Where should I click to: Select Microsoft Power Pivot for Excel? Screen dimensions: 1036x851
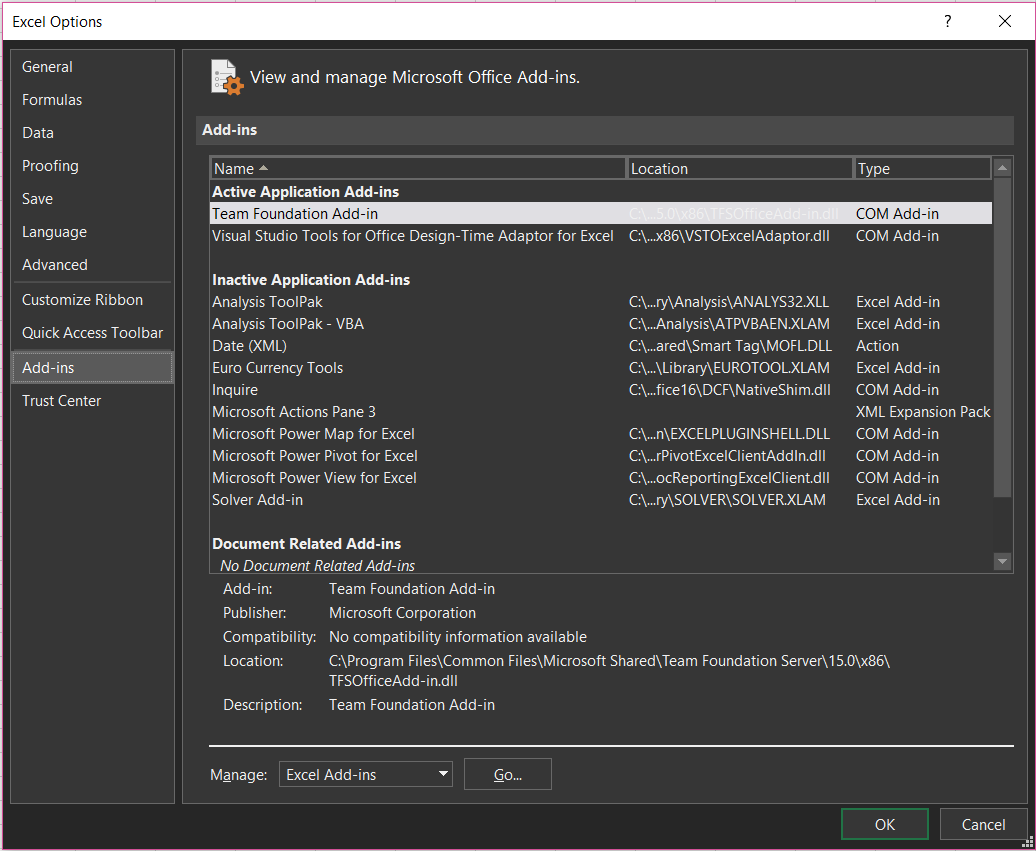point(315,456)
